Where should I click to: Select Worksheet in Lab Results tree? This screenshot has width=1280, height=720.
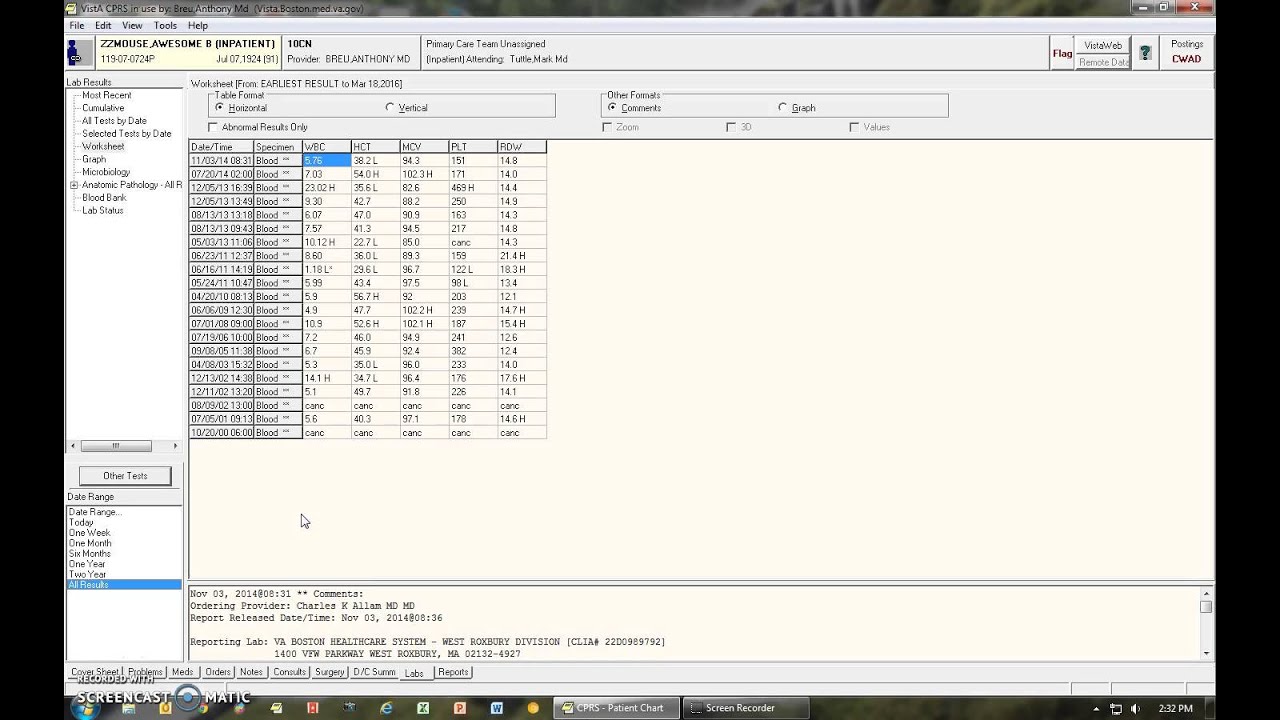(x=103, y=147)
